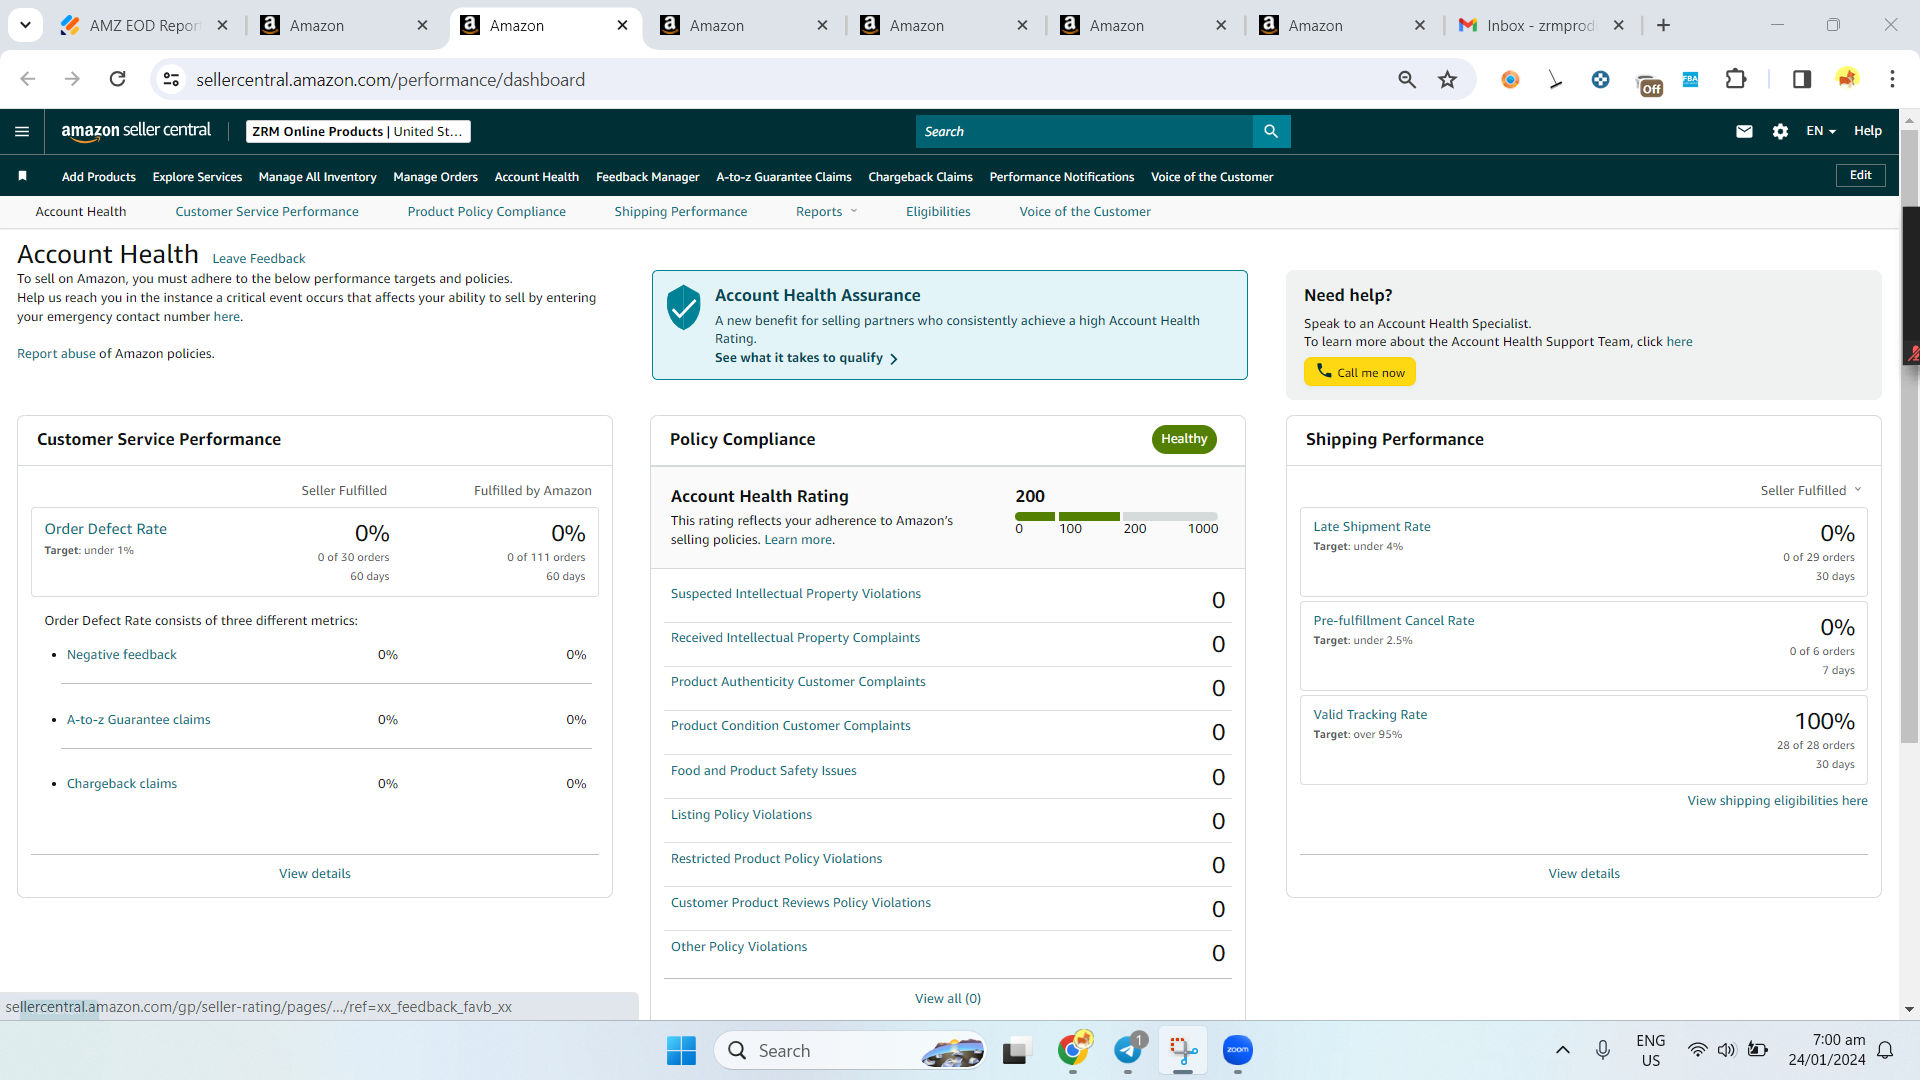Viewport: 1920px width, 1080px height.
Task: Open the settings gear icon
Action: (1780, 131)
